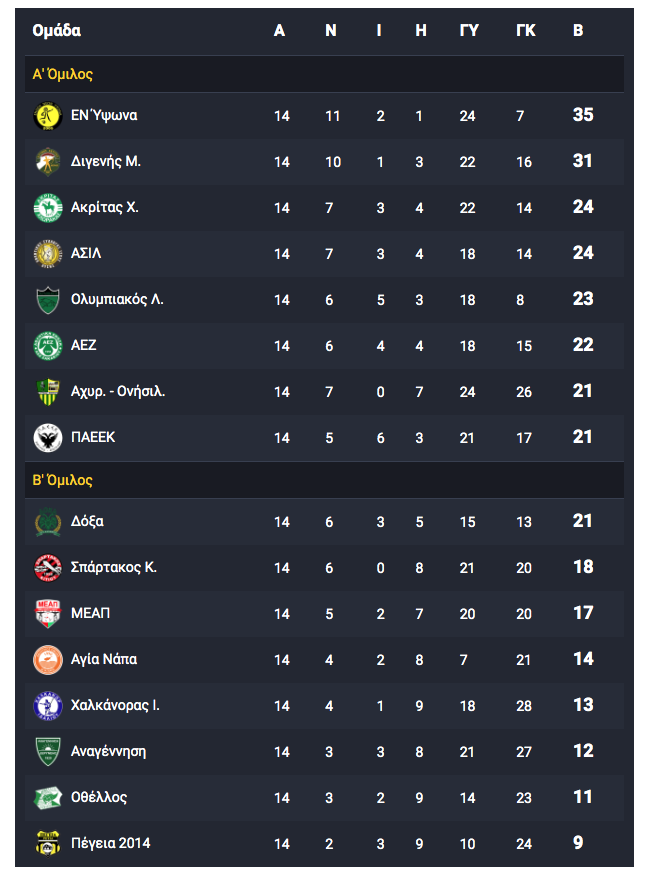This screenshot has height=879, width=645.
Task: Click the ΠΑΕΕΚ eagle crest
Action: 48,437
